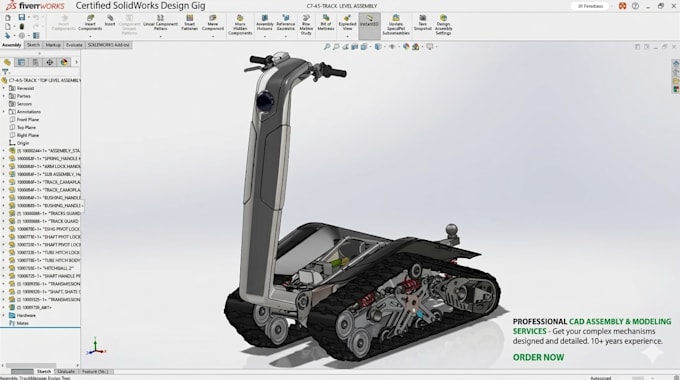This screenshot has height=380, width=680.
Task: Open the PropertyManager tab icon
Action: [x=21, y=62]
